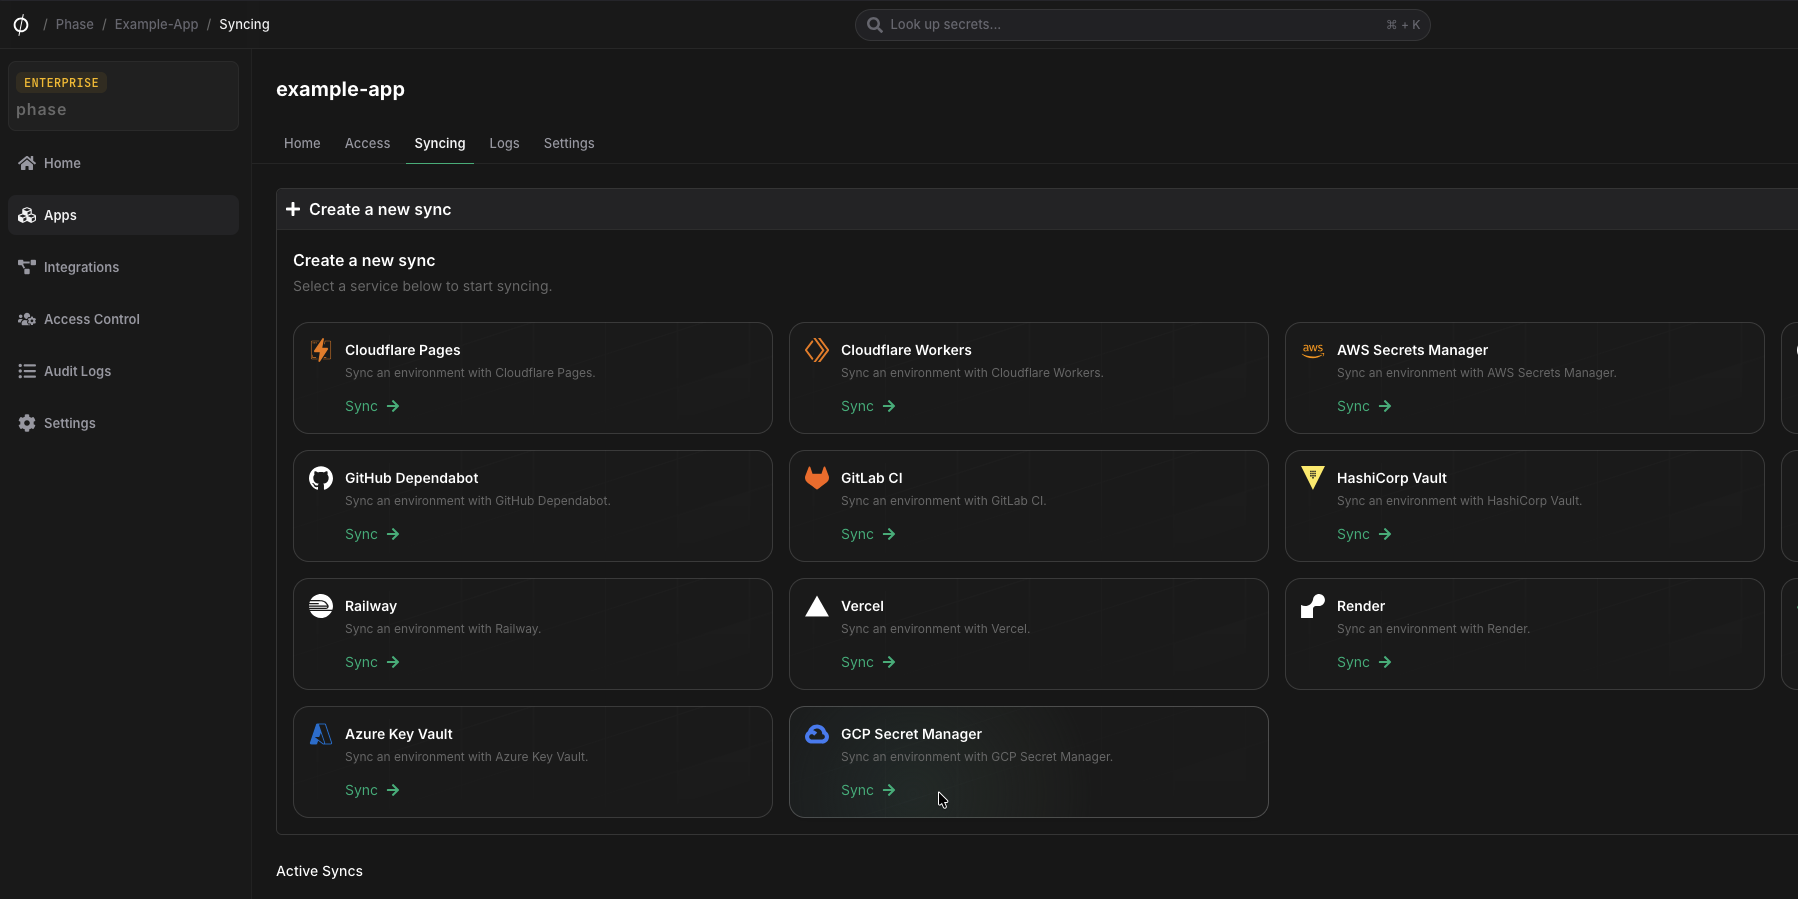Click Sync link for GCP Secret Manager

click(868, 790)
